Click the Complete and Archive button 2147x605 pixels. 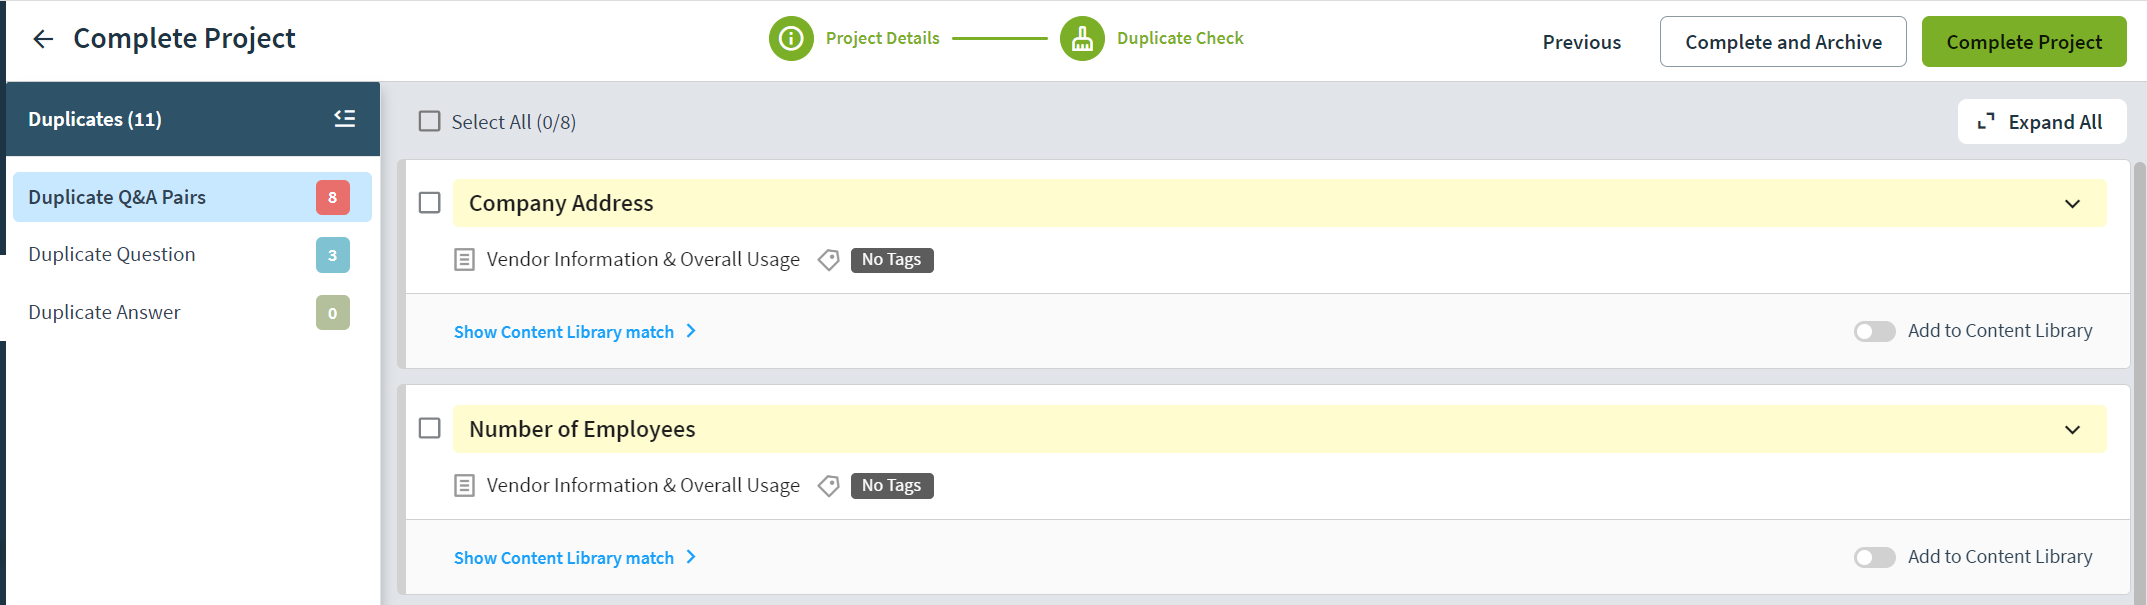[x=1783, y=42]
